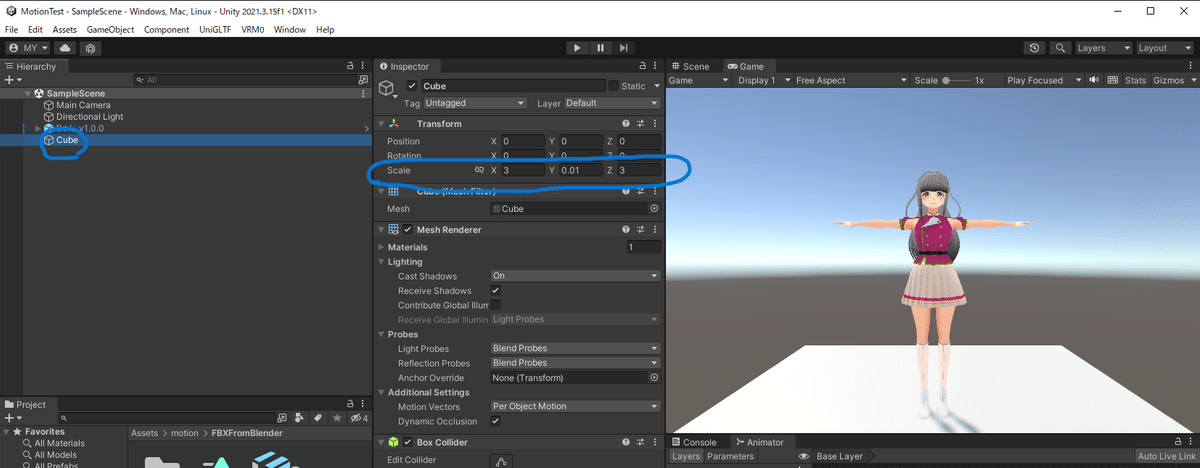Toggle the Box Collider enabled checkbox
The image size is (1200, 468).
click(x=408, y=442)
